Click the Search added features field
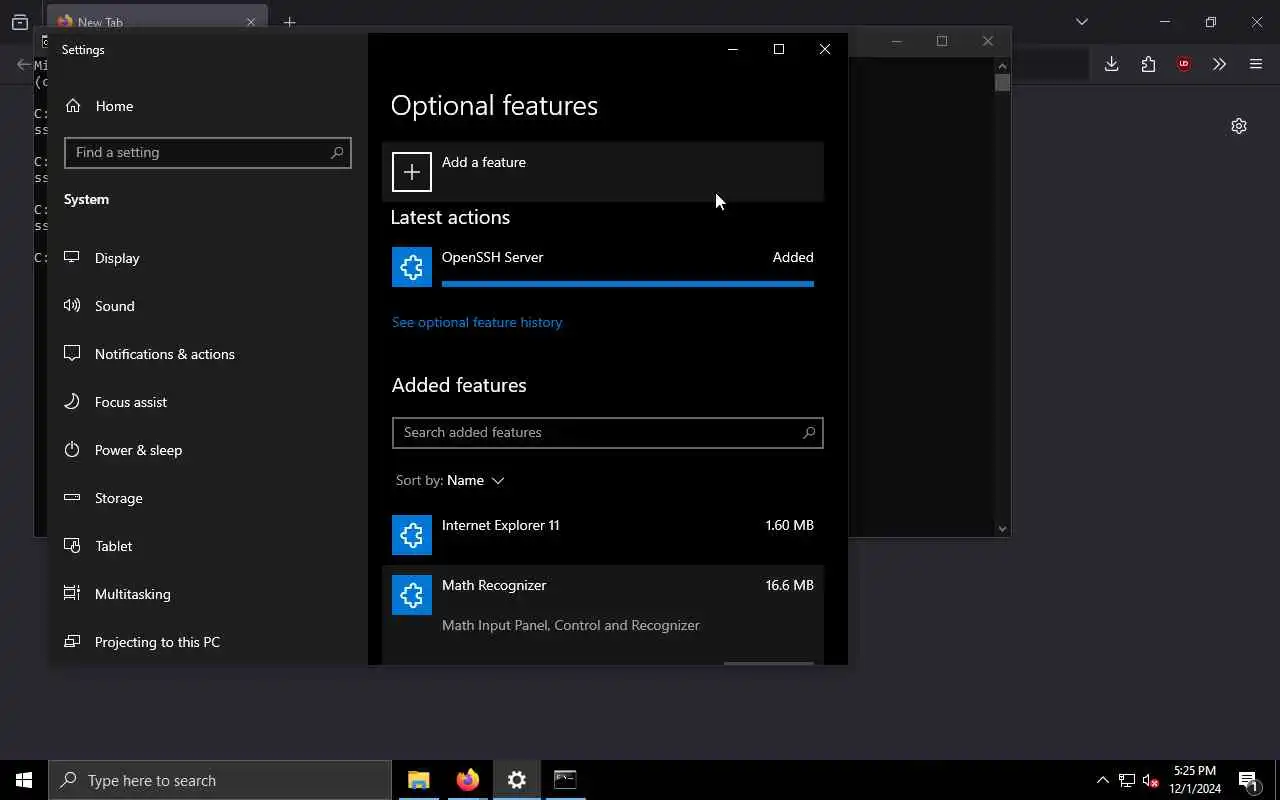This screenshot has height=800, width=1280. (607, 432)
